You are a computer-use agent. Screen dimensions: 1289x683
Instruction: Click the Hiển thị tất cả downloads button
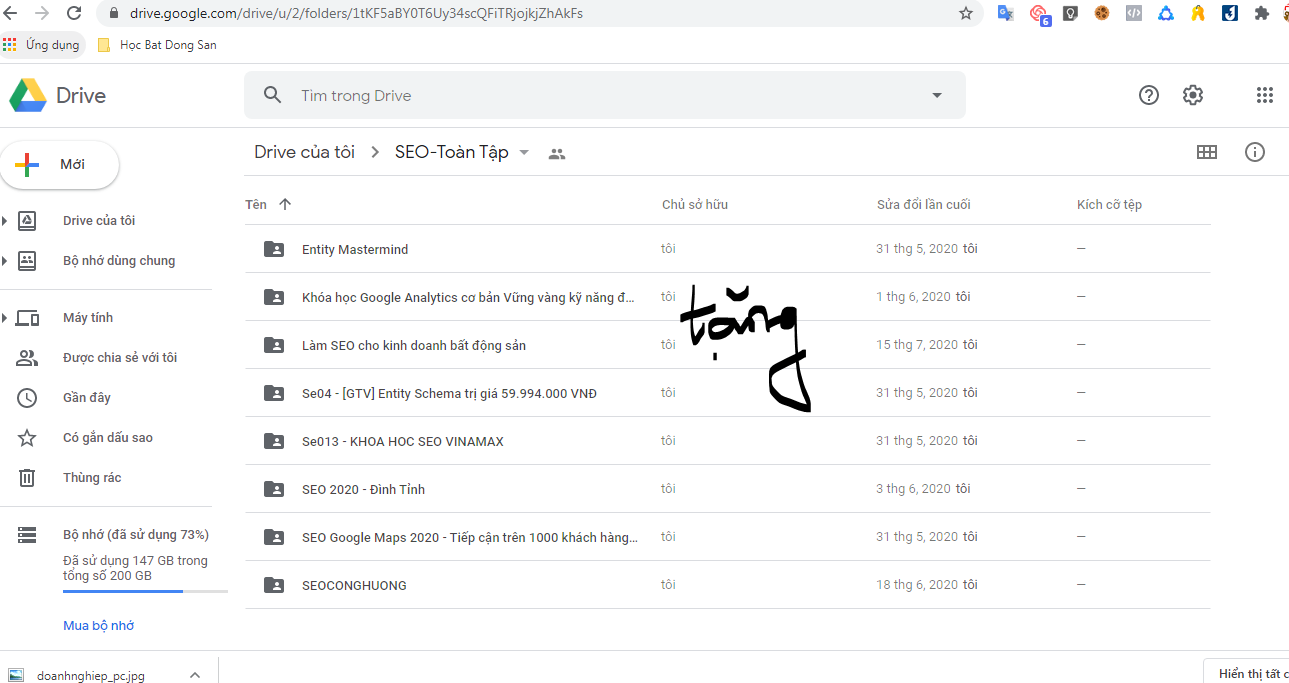point(1247,673)
